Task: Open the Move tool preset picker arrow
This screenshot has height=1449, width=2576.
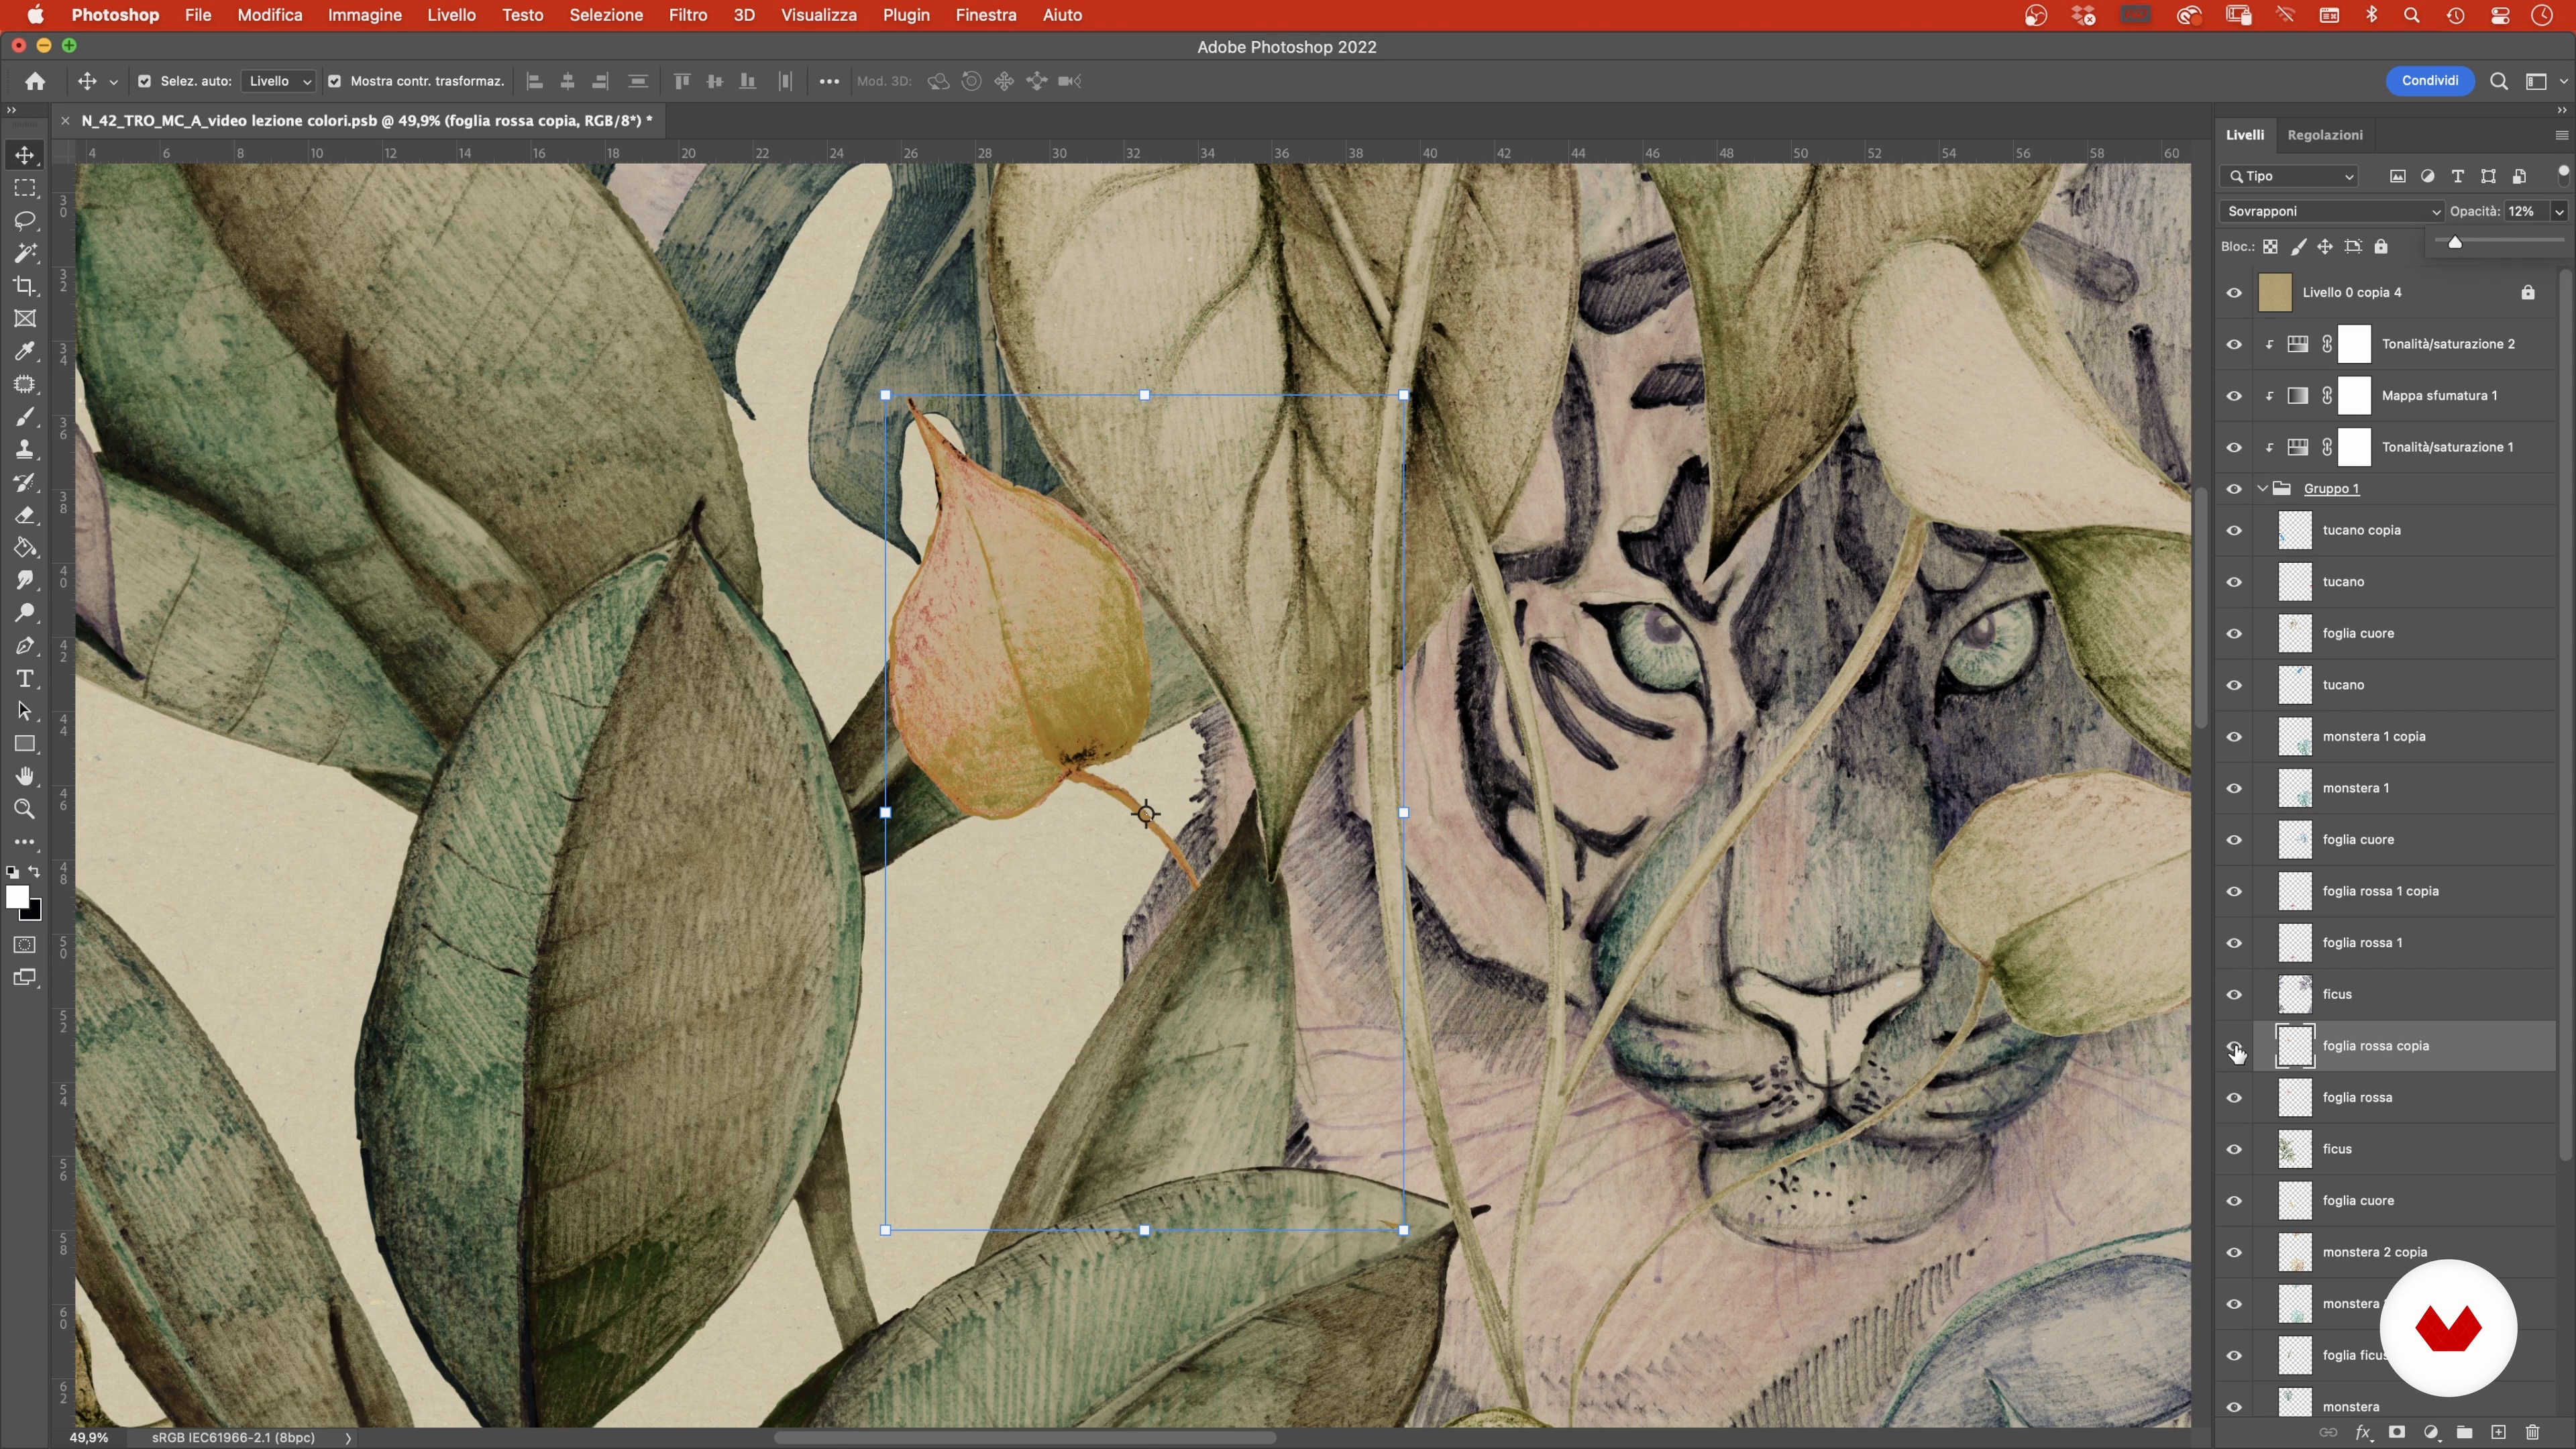Action: pyautogui.click(x=113, y=82)
